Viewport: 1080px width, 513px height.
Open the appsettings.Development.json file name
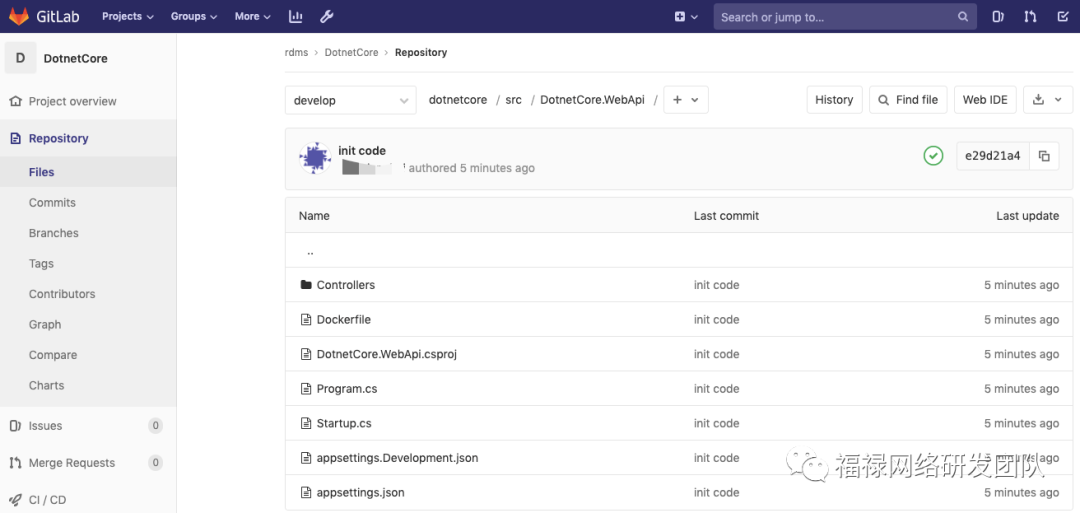[397, 458]
